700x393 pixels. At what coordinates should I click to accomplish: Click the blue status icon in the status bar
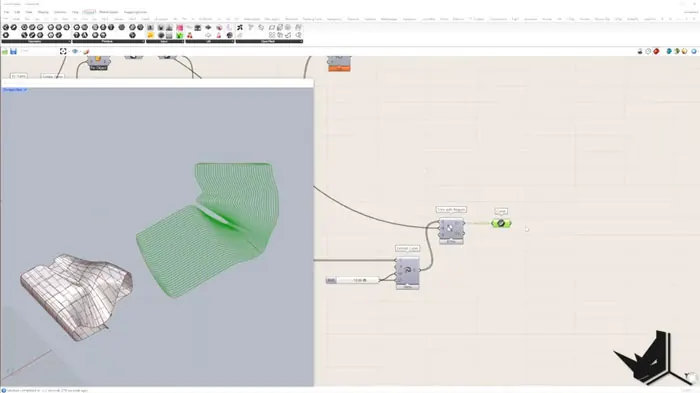point(4,390)
